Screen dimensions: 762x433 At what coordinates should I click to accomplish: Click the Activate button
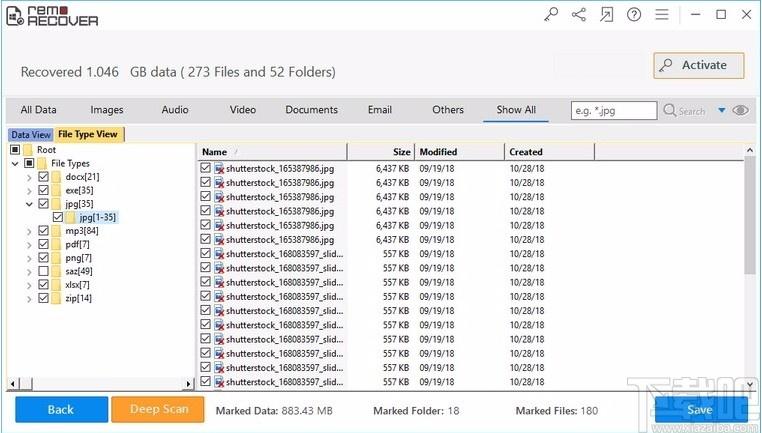coord(699,65)
